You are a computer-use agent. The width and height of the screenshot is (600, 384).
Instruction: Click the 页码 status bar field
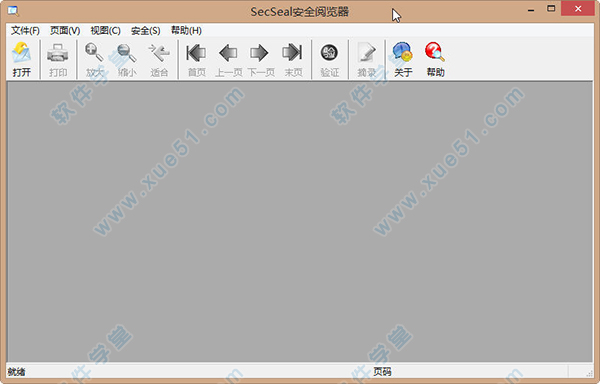point(382,371)
